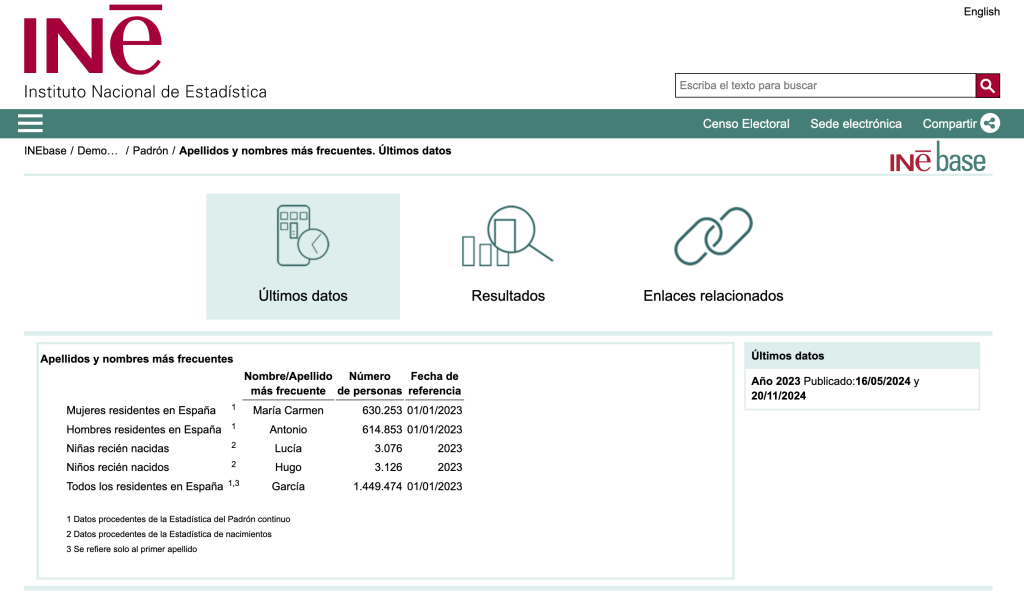Select the Últimos datos tab label
The width and height of the screenshot is (1024, 597).
303,296
